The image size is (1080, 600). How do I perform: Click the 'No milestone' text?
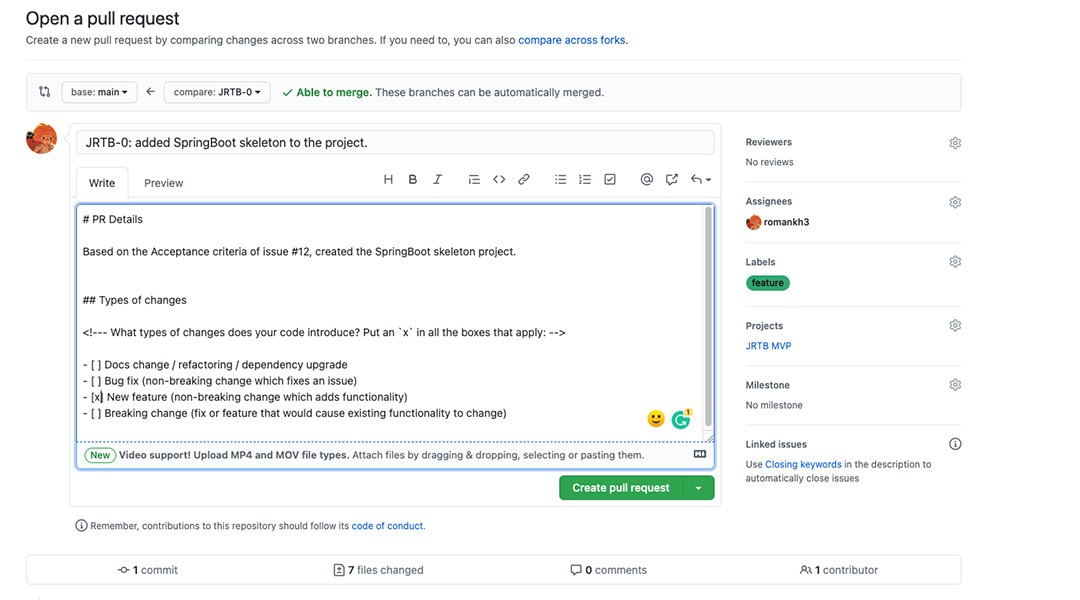[773, 405]
